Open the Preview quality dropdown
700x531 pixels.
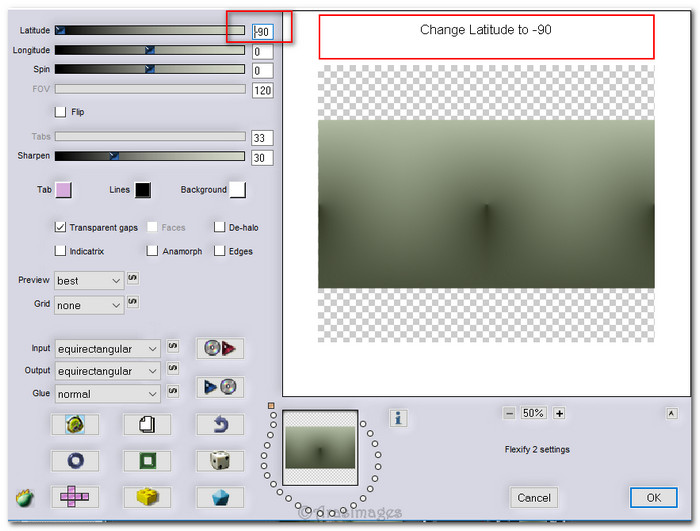tap(89, 281)
